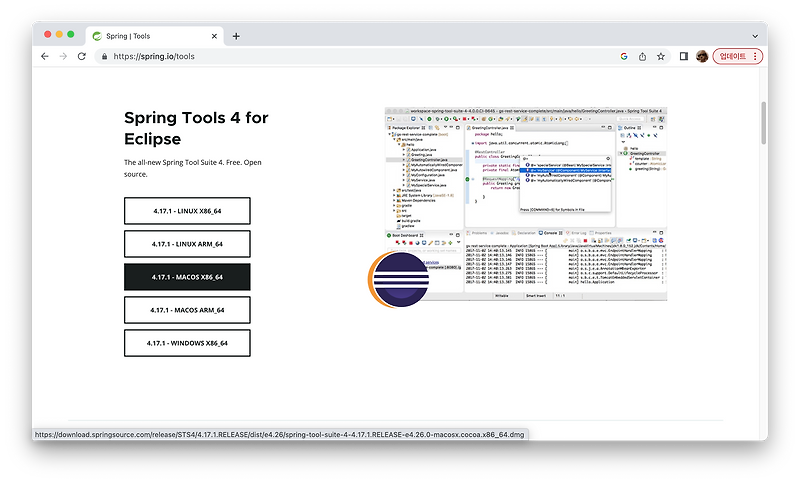800x483 pixels.
Task: Click the browser forward arrow
Action: (x=63, y=57)
